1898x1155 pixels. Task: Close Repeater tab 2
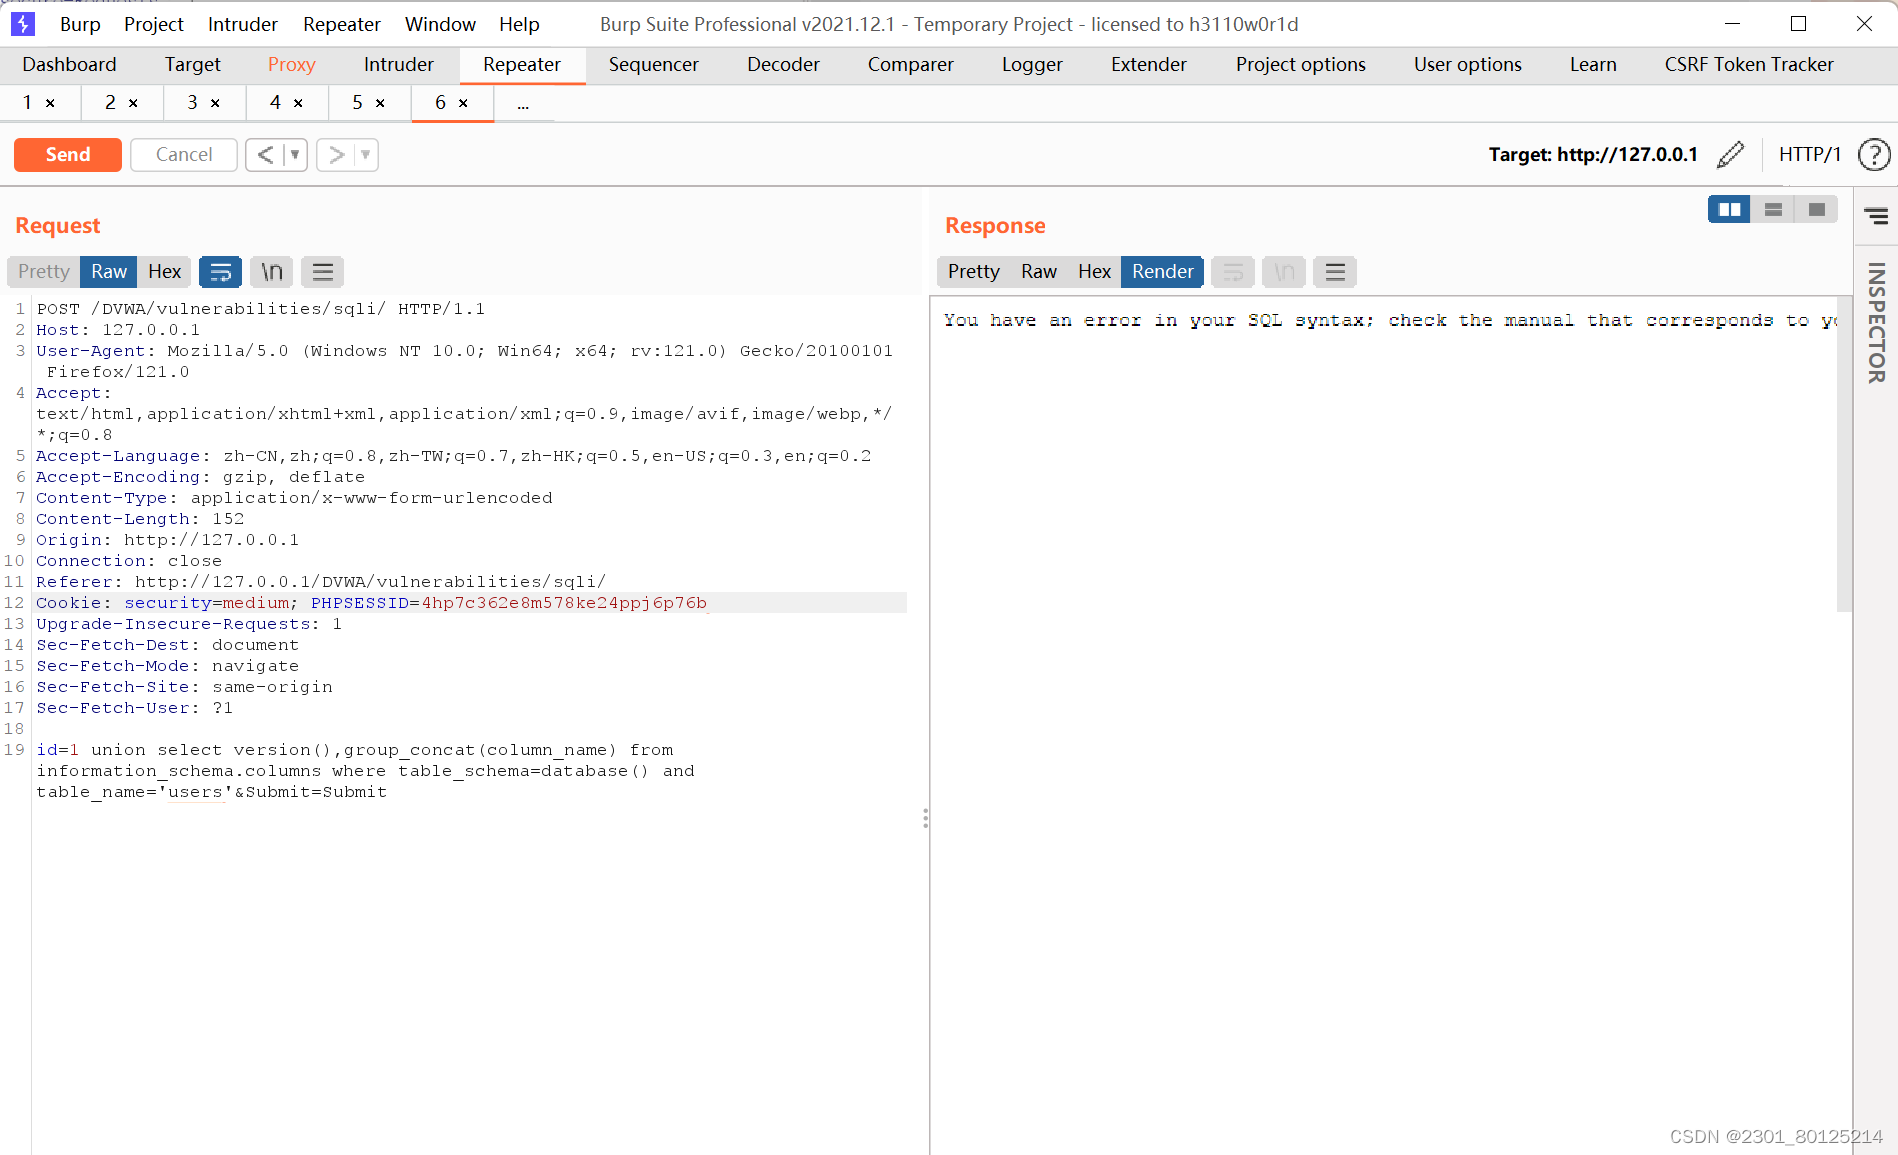click(x=133, y=103)
